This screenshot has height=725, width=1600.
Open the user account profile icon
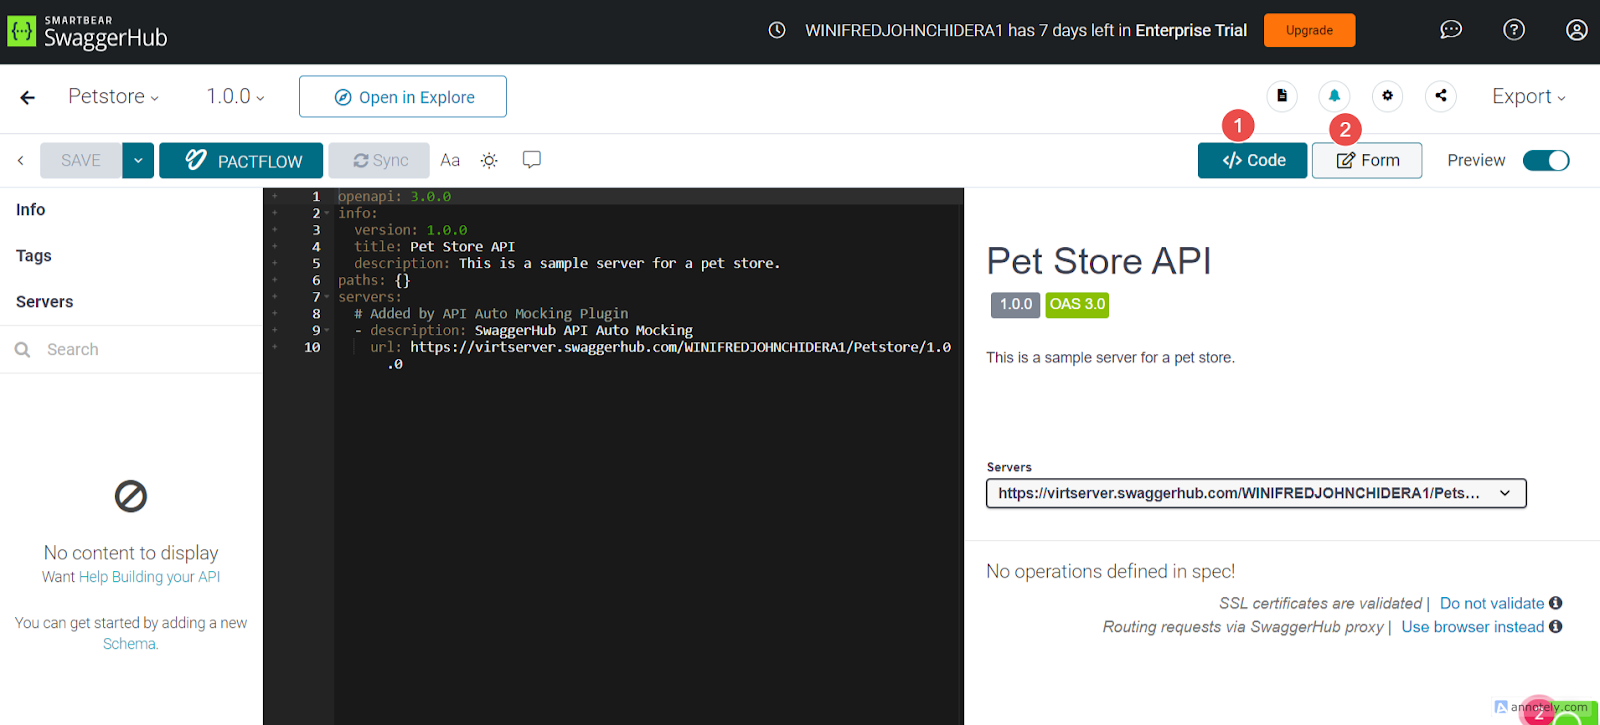coord(1576,30)
